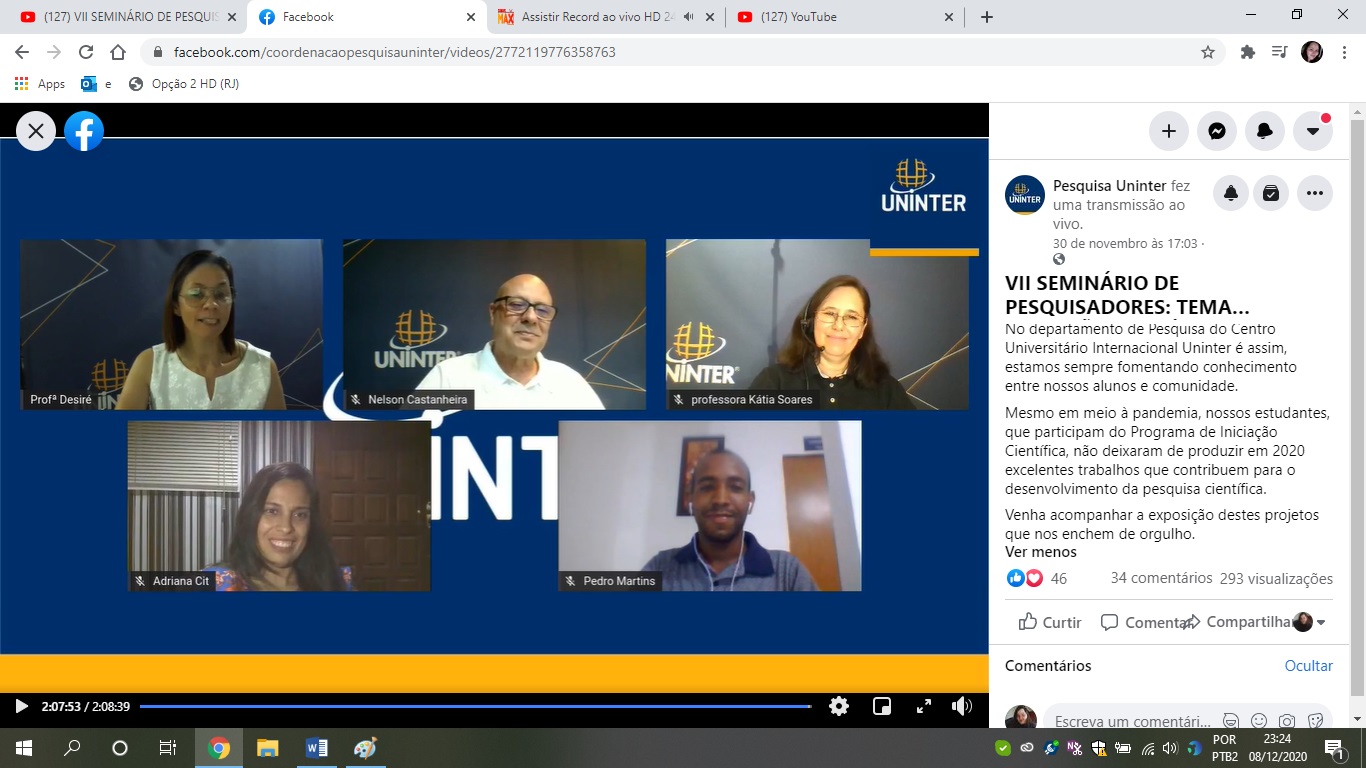Screen dimensions: 1366x768
Task: Toggle post notifications bell next to Pesquisa Uninter
Action: pos(1231,193)
